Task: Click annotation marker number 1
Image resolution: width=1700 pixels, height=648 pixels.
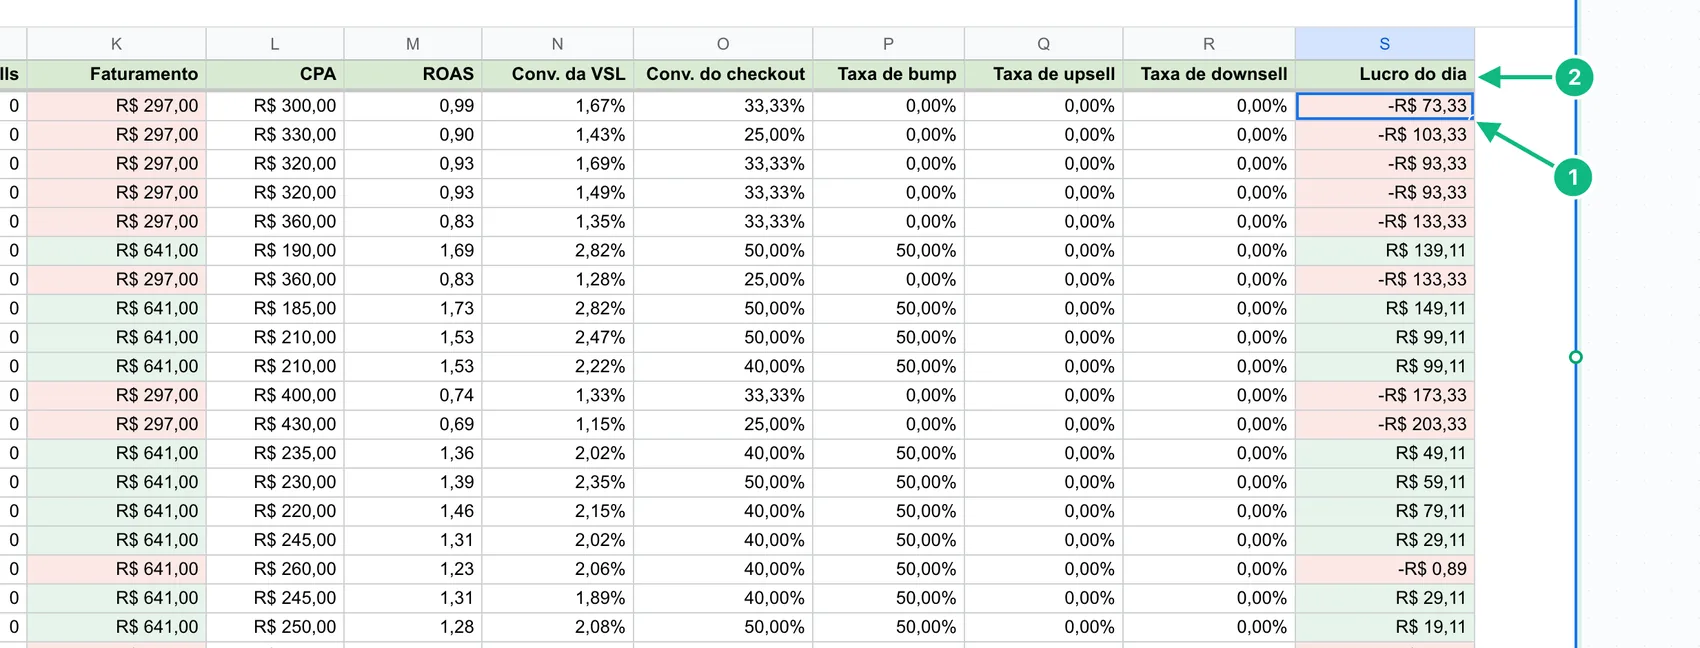Action: pyautogui.click(x=1573, y=177)
